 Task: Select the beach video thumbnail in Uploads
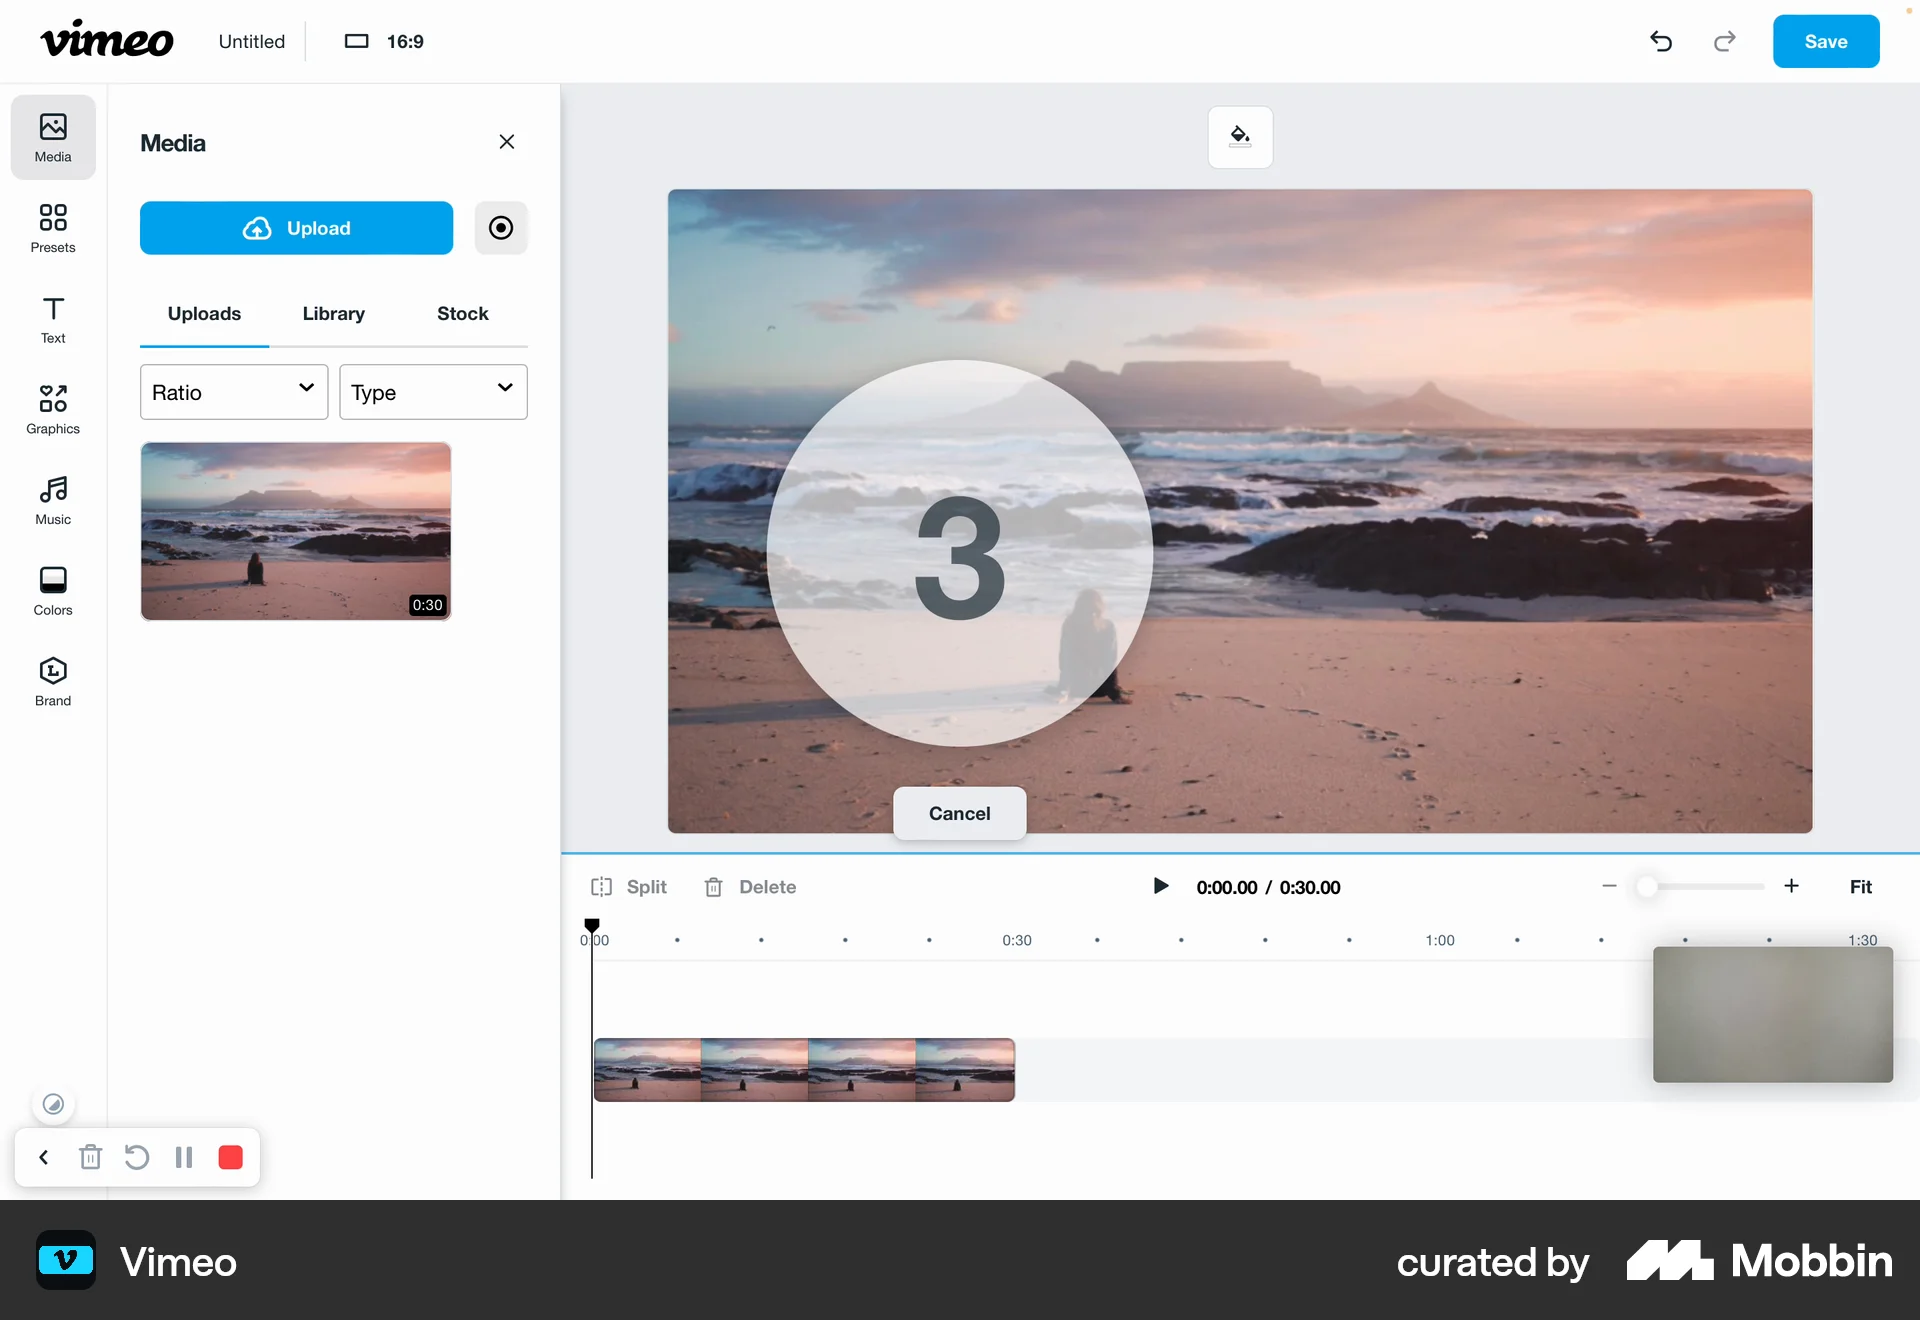296,531
